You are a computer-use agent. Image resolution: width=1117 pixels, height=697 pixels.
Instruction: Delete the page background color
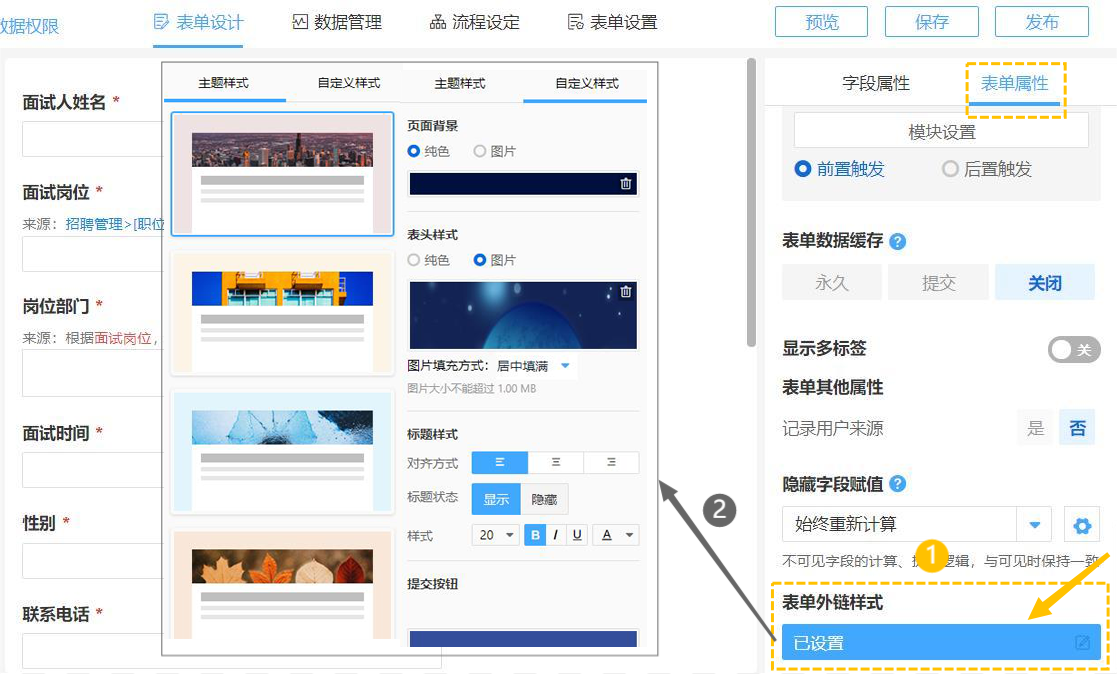tap(625, 184)
